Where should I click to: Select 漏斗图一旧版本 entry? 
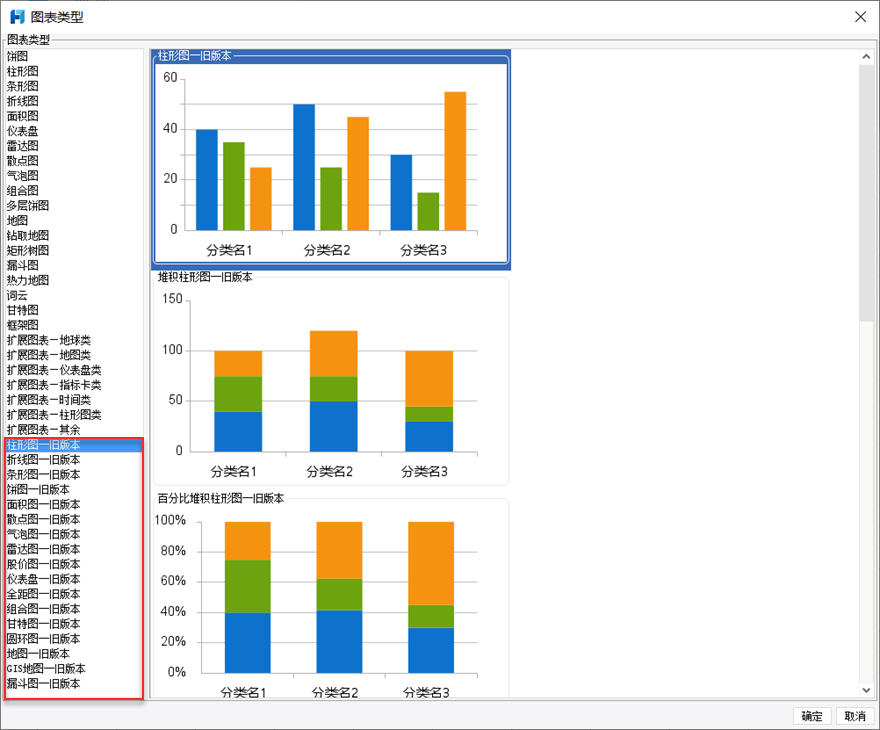coord(43,683)
